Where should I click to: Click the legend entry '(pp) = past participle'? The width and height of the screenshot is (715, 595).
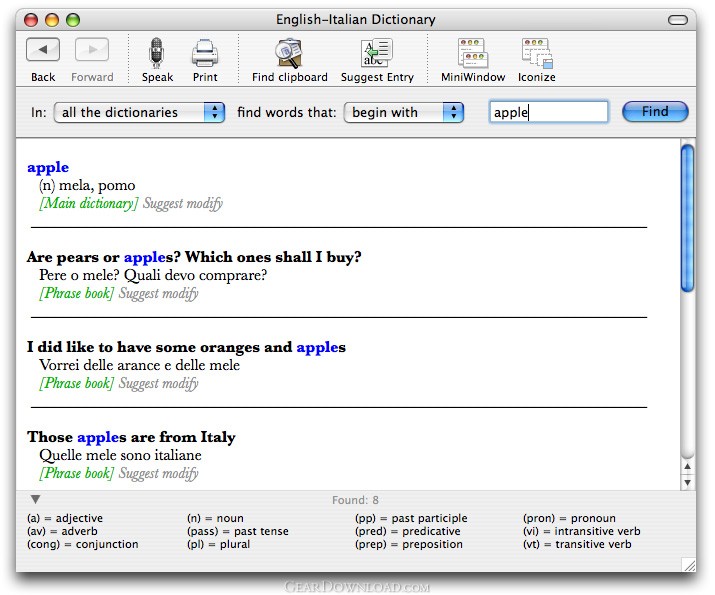point(411,518)
